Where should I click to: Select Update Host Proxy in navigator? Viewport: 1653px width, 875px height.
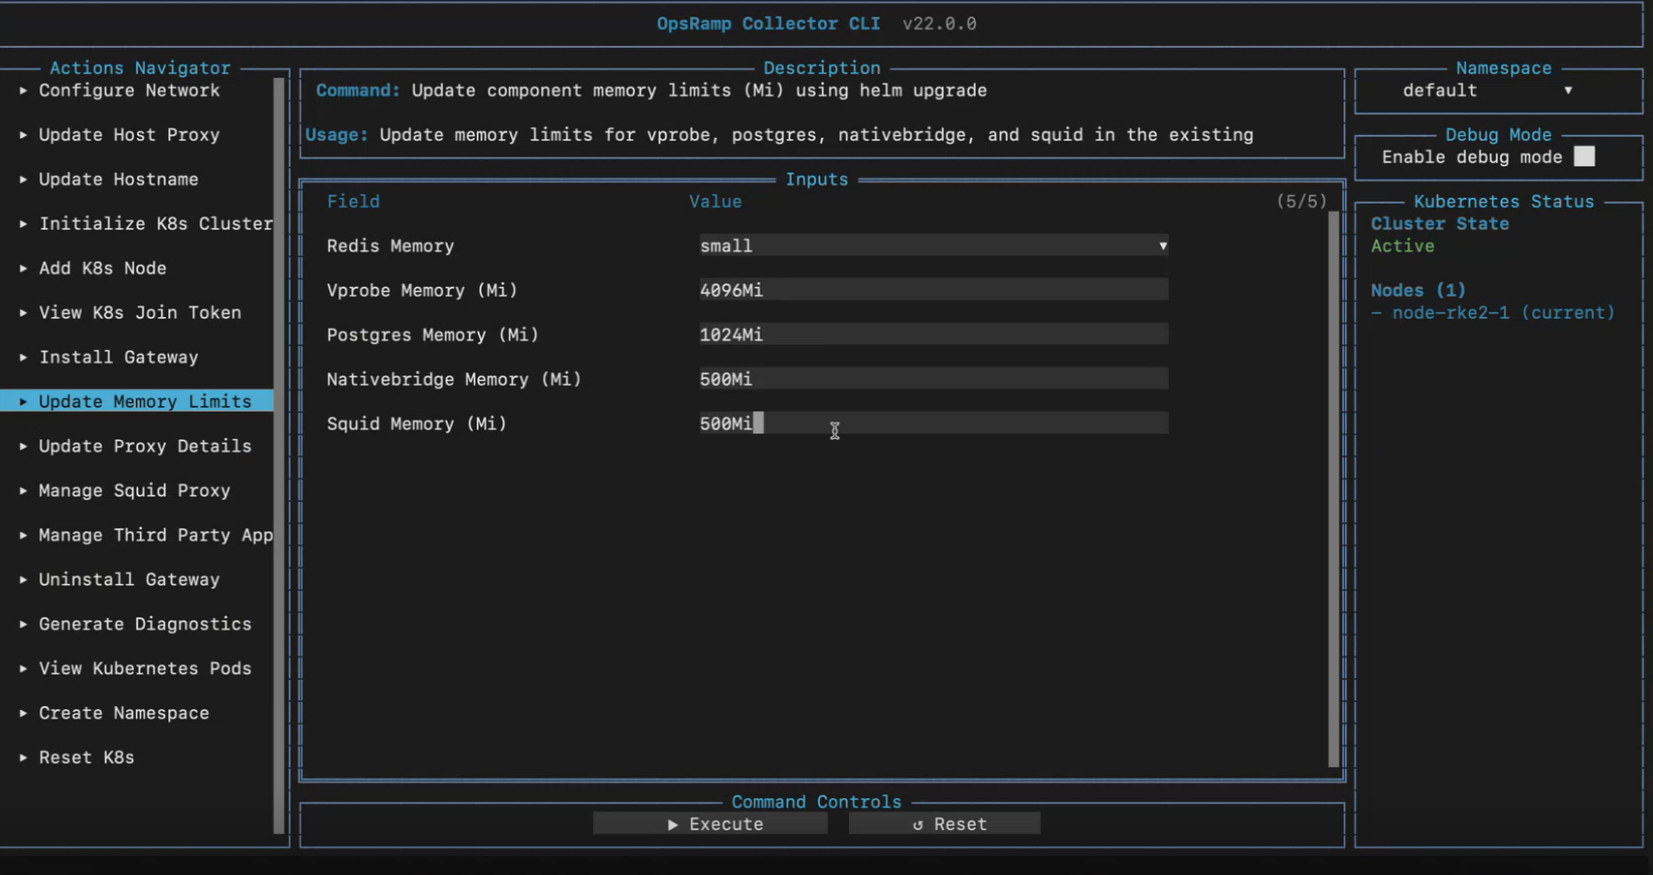pyautogui.click(x=129, y=135)
